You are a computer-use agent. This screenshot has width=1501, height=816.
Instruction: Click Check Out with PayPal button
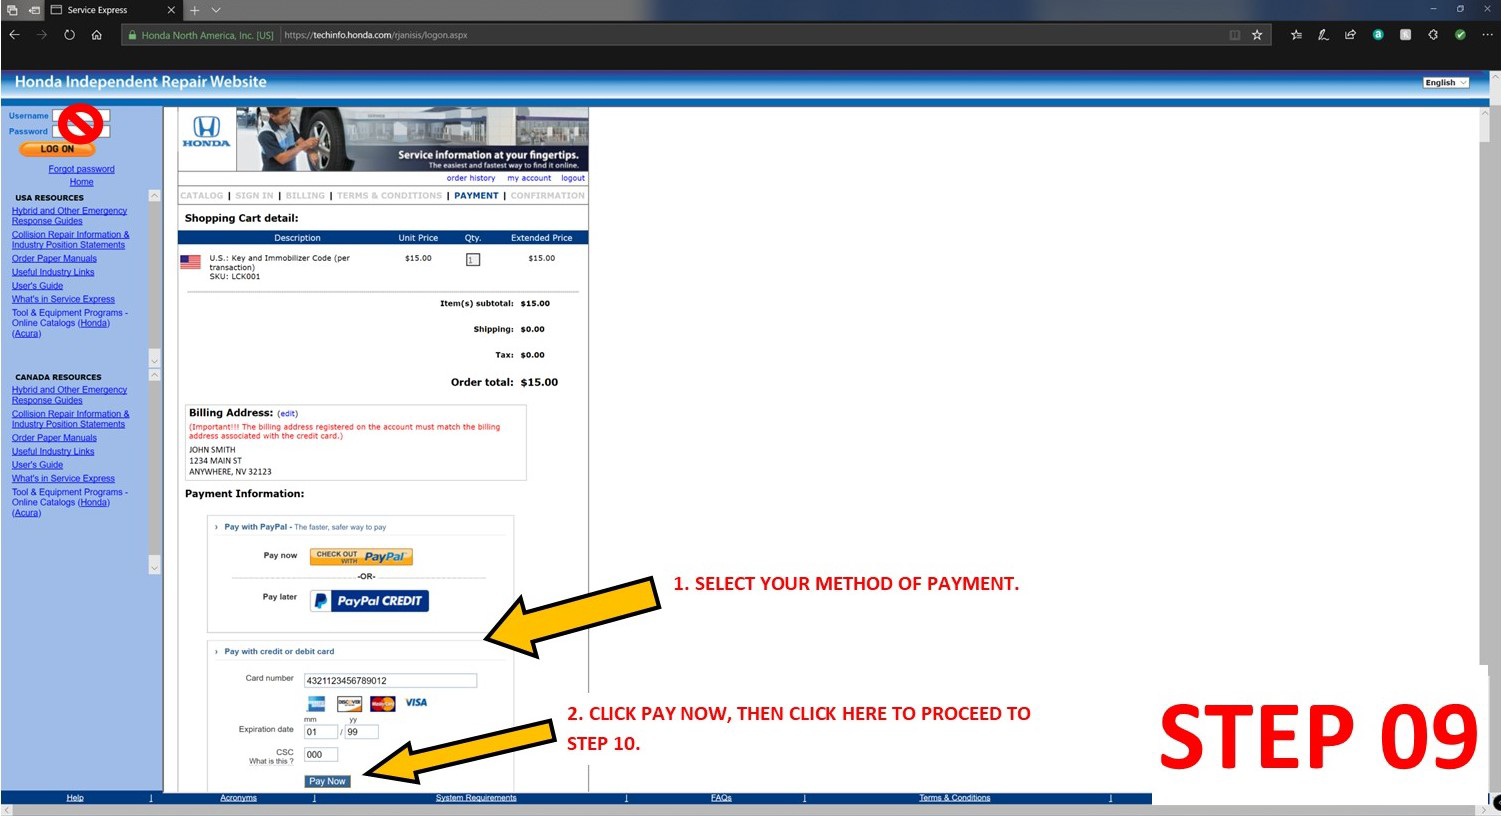(361, 557)
